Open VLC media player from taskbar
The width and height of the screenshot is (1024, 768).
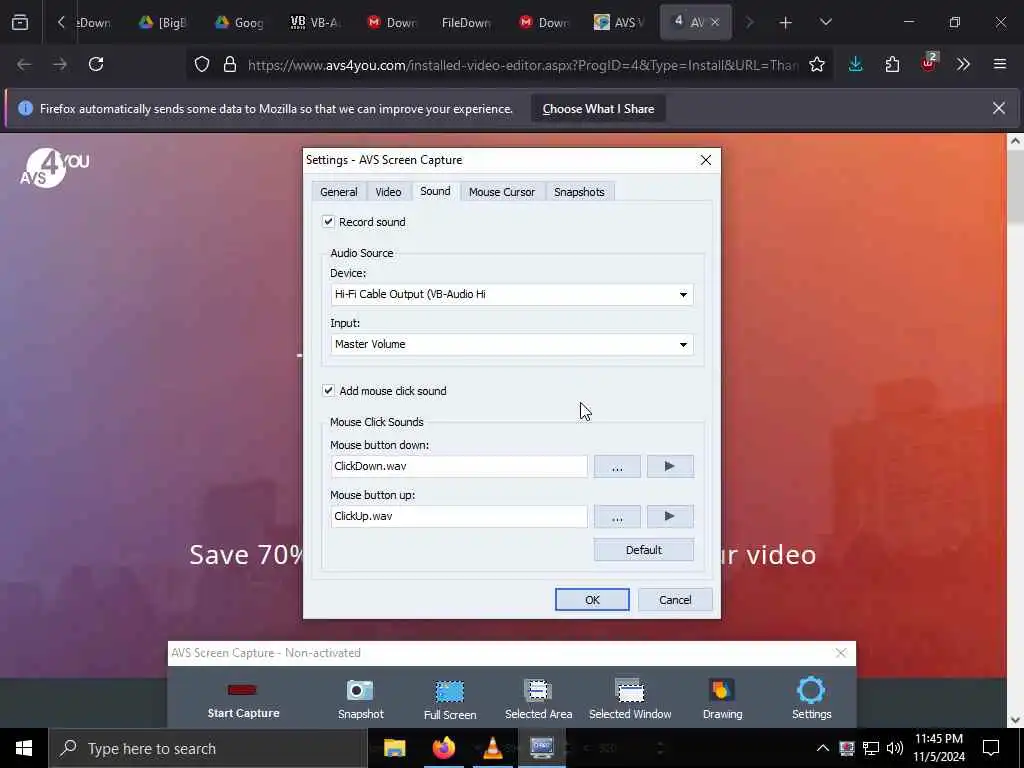pos(492,748)
